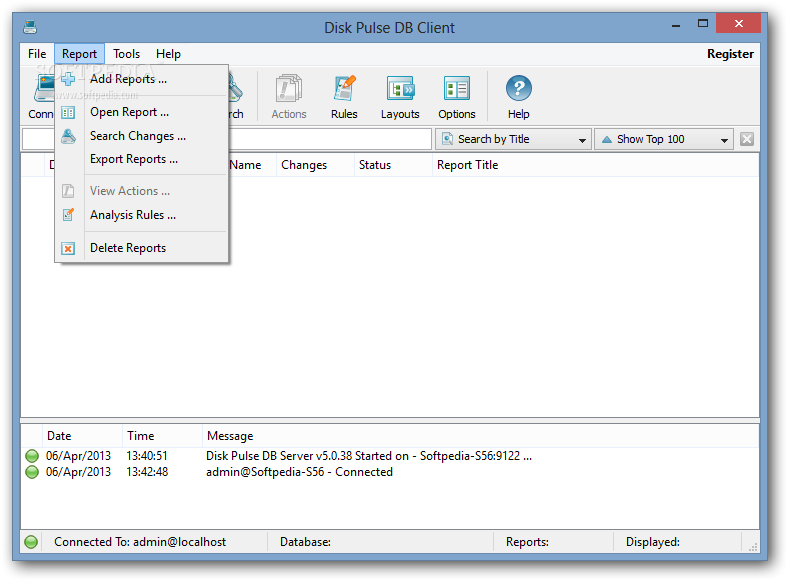This screenshot has height=581, width=788.
Task: Click the Help question-mark toolbar icon
Action: (519, 88)
